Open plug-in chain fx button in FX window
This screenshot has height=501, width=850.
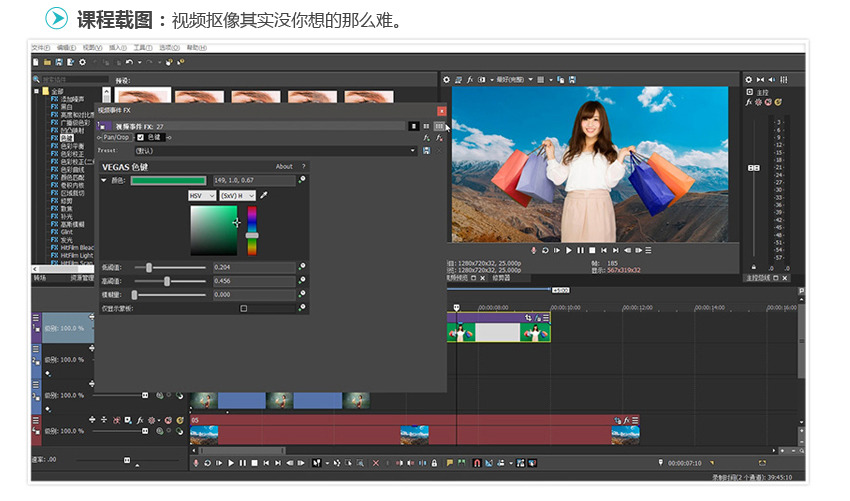[427, 138]
